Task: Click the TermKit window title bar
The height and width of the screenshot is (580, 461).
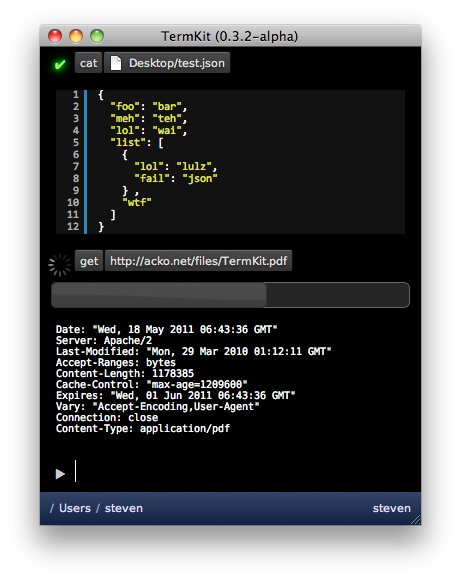Action: [x=230, y=36]
